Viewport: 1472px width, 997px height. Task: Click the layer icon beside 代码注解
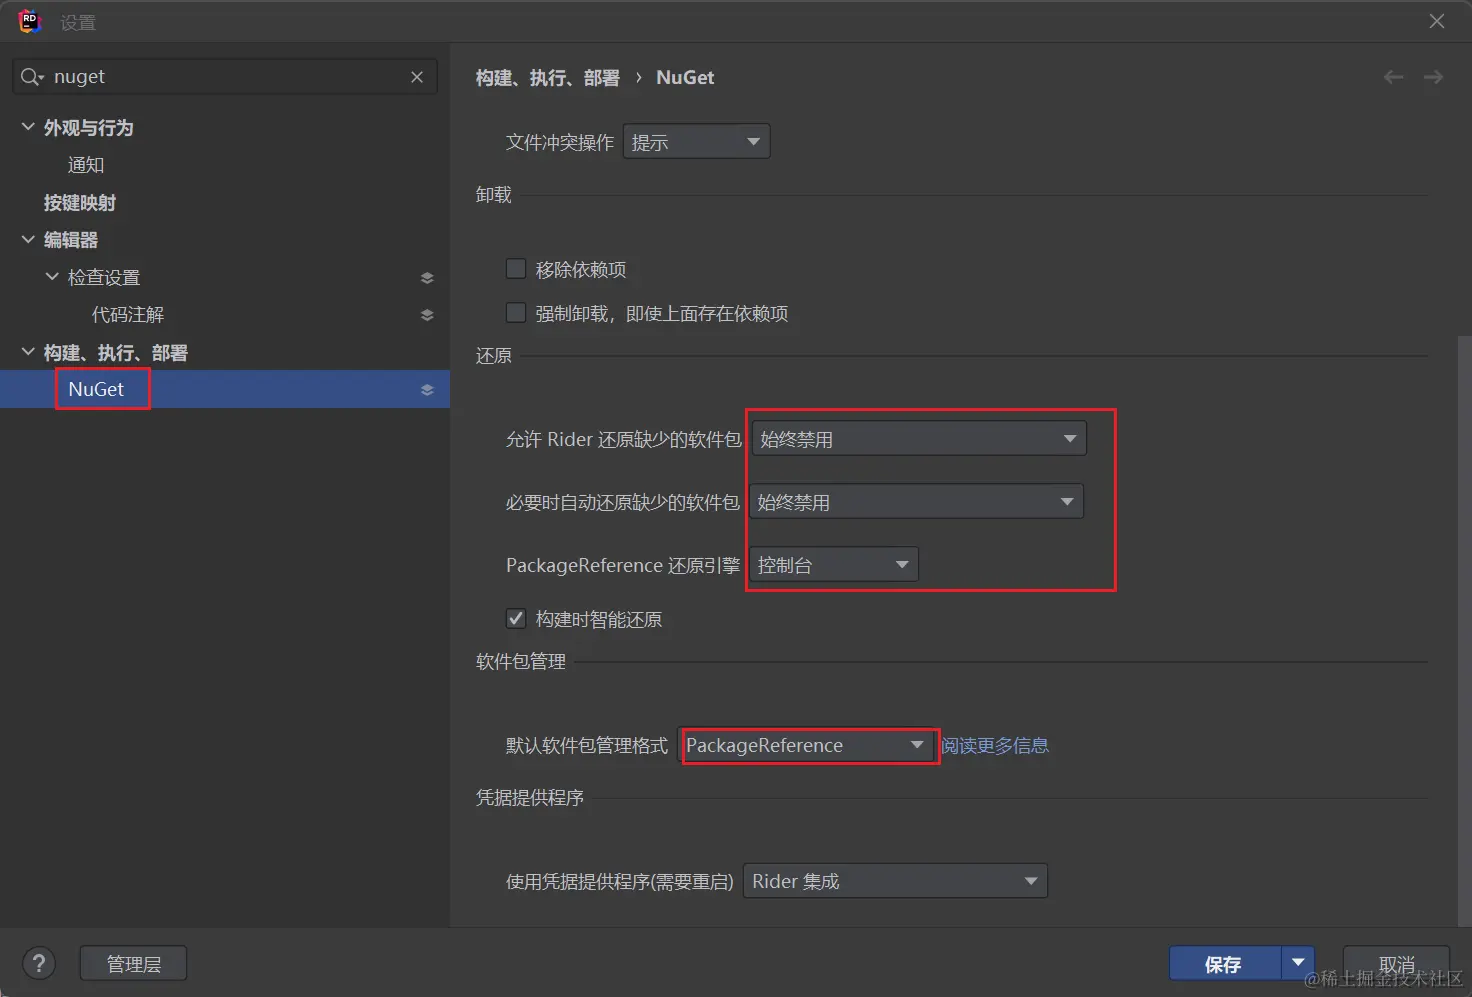(x=427, y=315)
